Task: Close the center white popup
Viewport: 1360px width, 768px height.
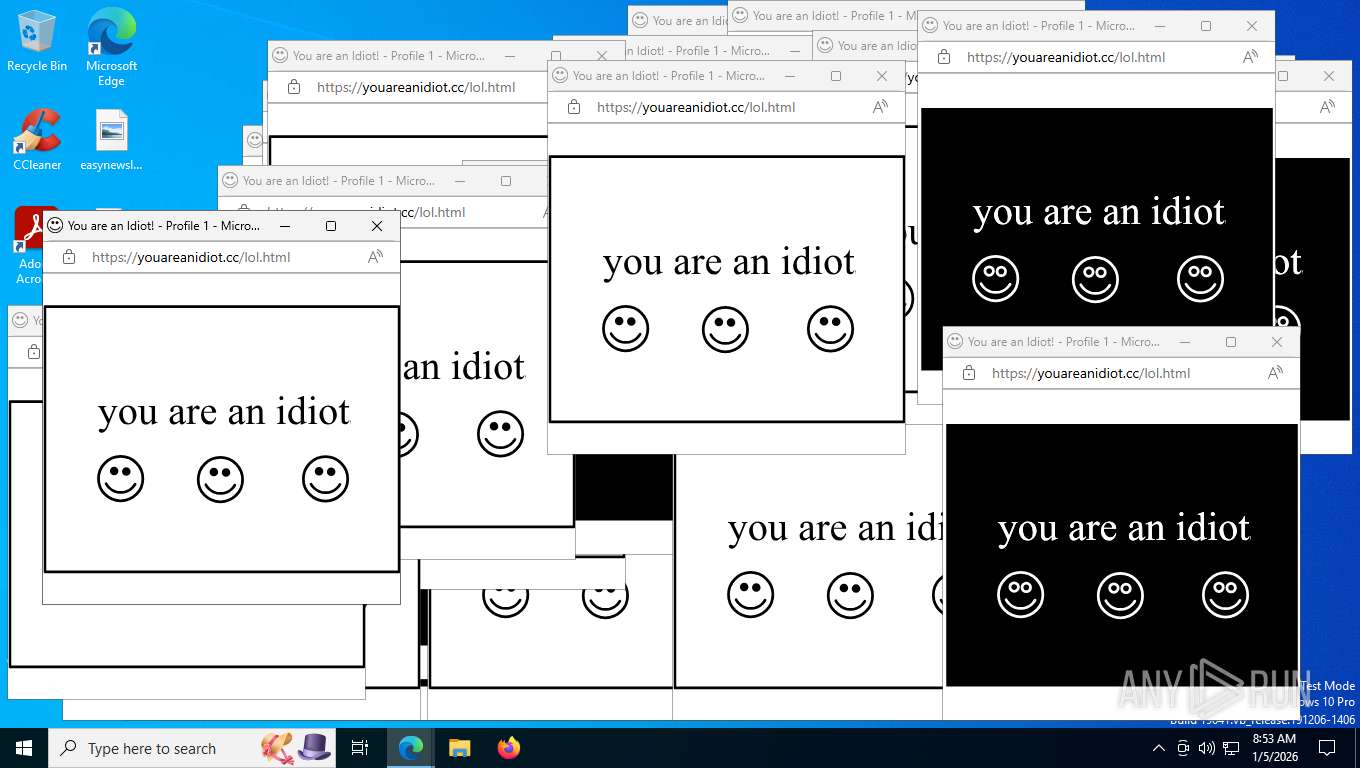Action: click(882, 76)
